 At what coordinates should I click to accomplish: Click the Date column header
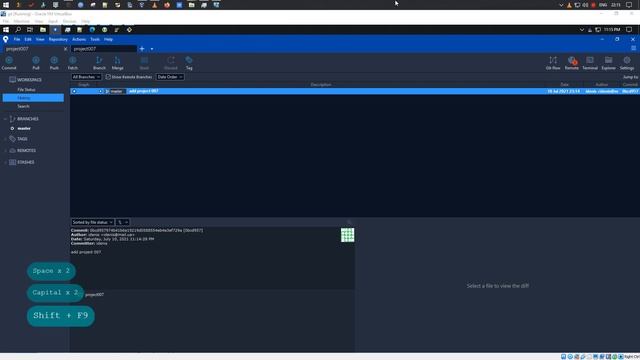(564, 84)
